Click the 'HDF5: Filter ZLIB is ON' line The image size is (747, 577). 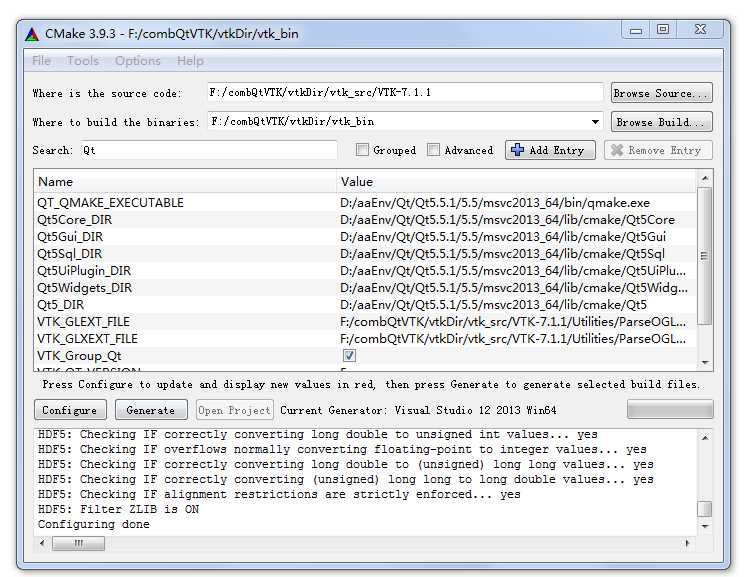(119, 509)
